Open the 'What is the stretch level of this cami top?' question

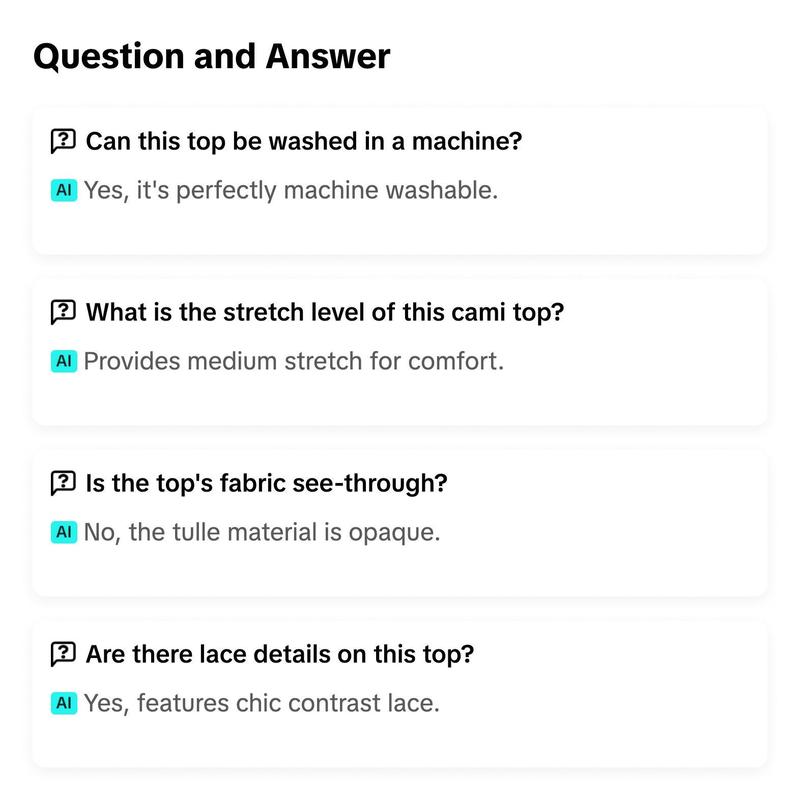pos(325,312)
